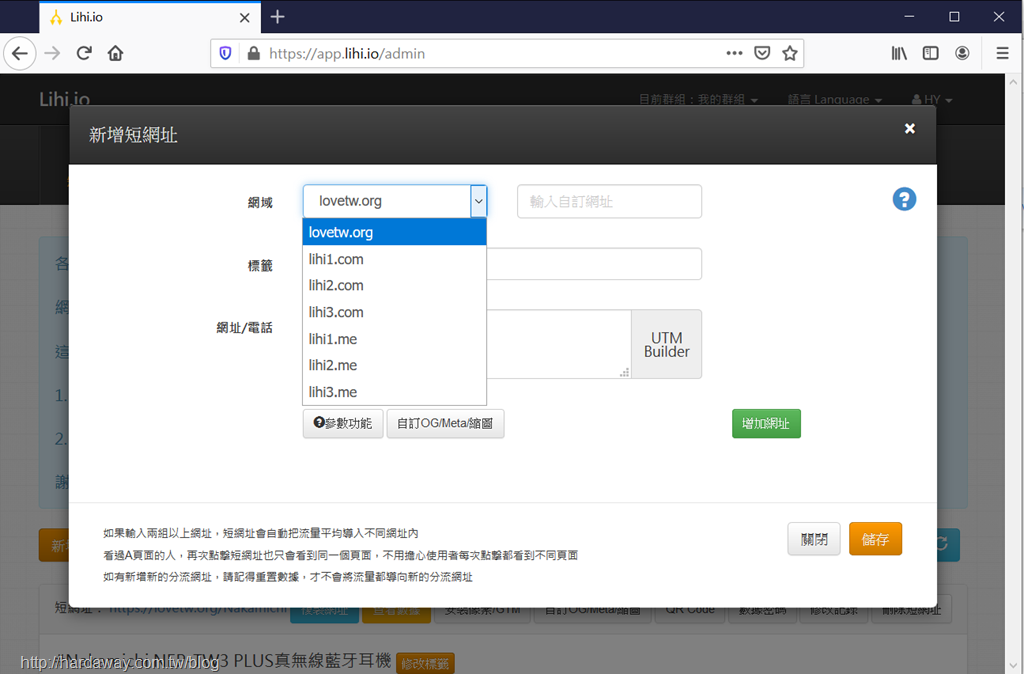Click the green 增加網址 button
The height and width of the screenshot is (674, 1024).
[x=766, y=423]
